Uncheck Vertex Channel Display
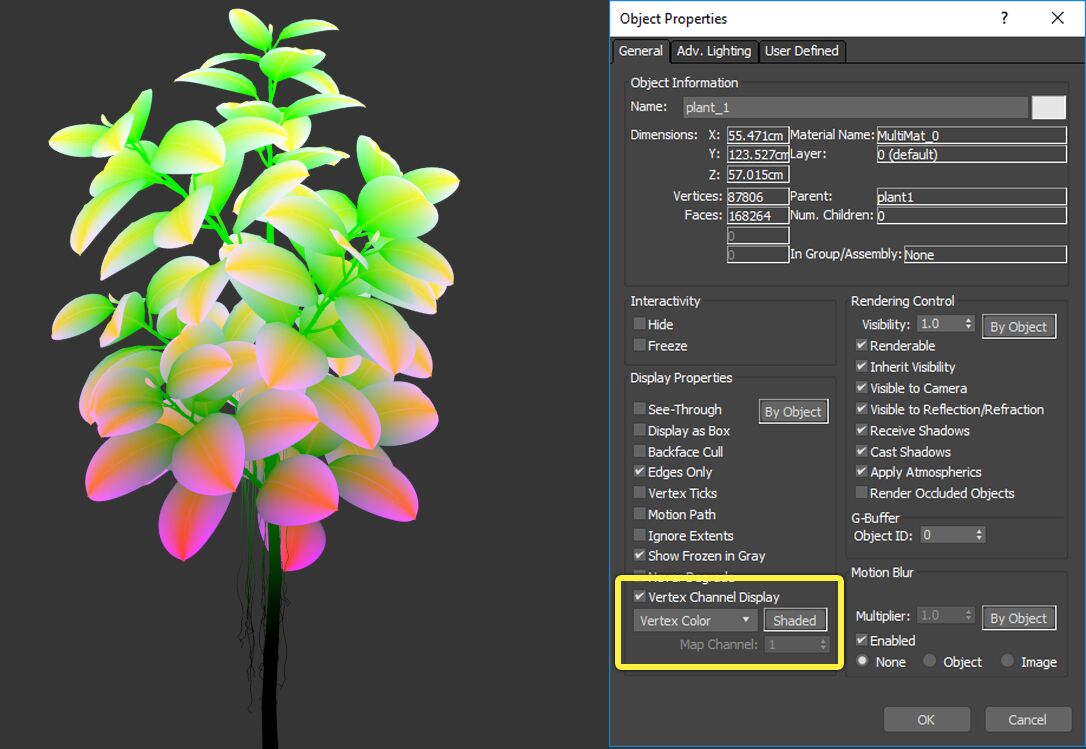 640,596
